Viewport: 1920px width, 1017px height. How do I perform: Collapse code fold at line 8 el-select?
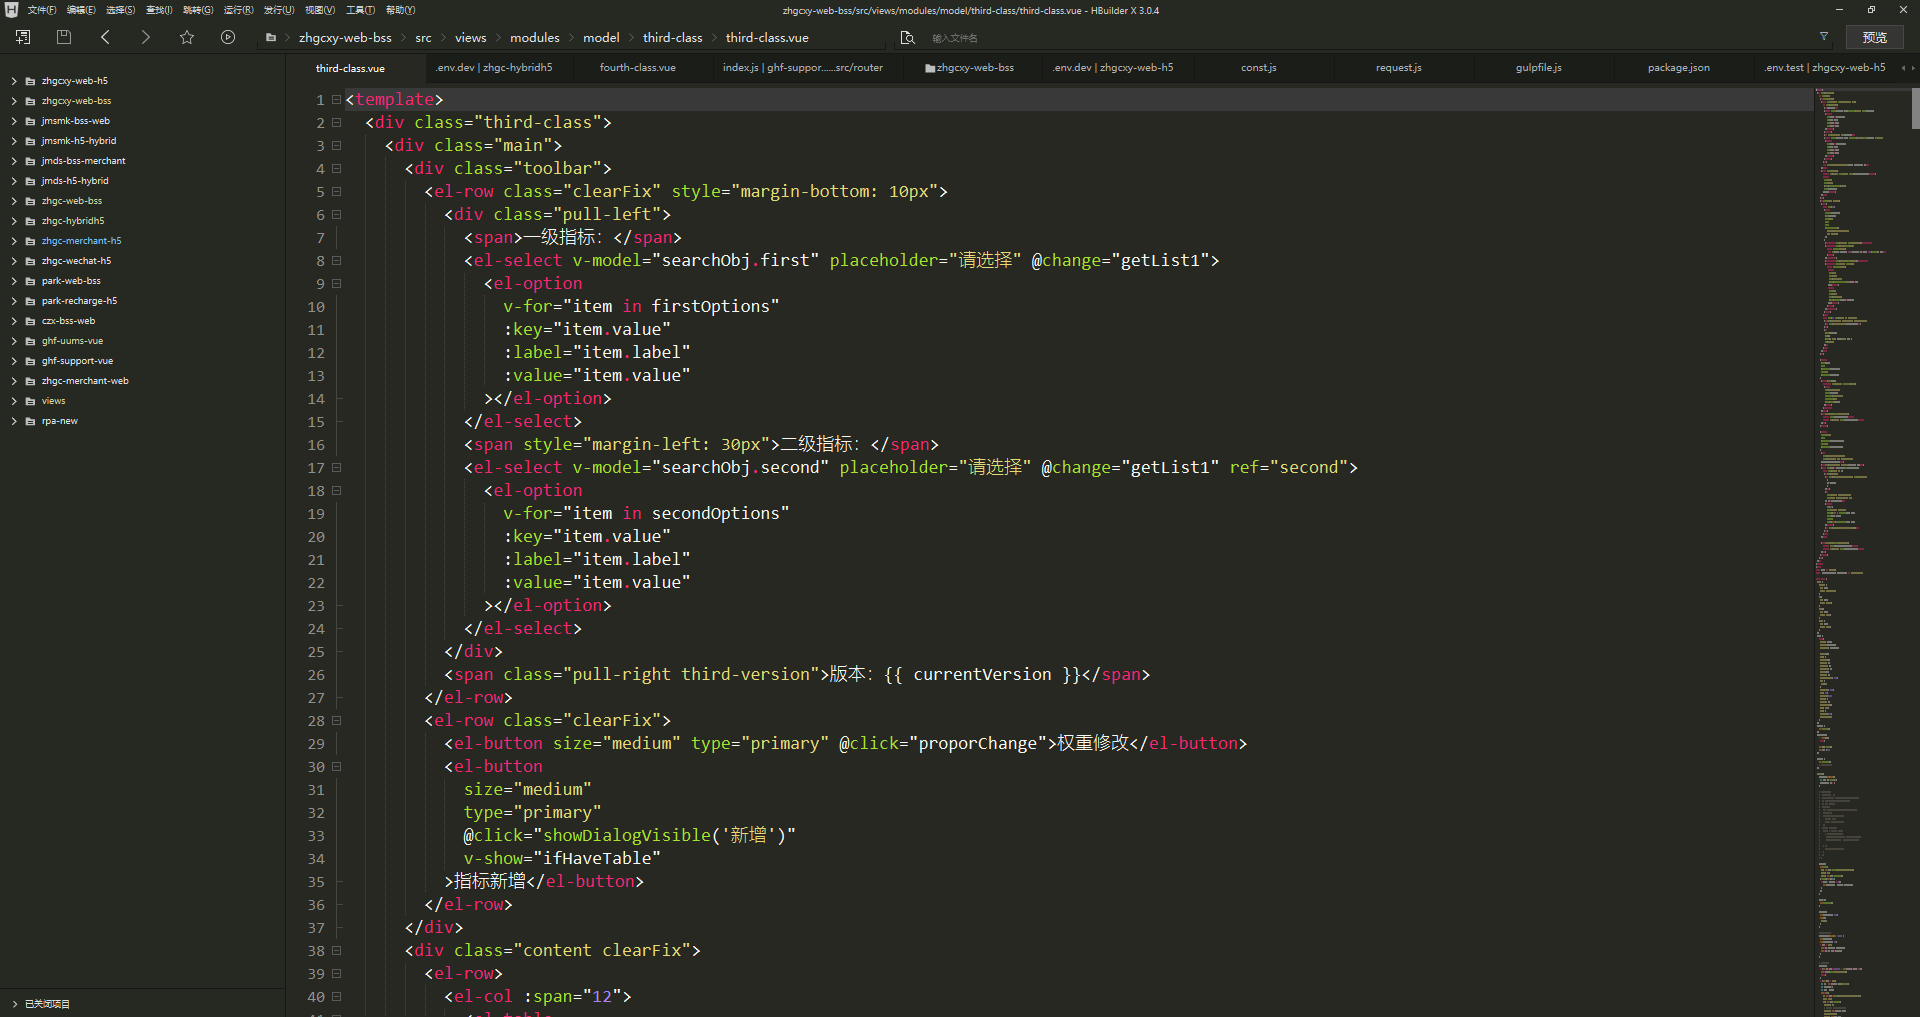(x=337, y=261)
